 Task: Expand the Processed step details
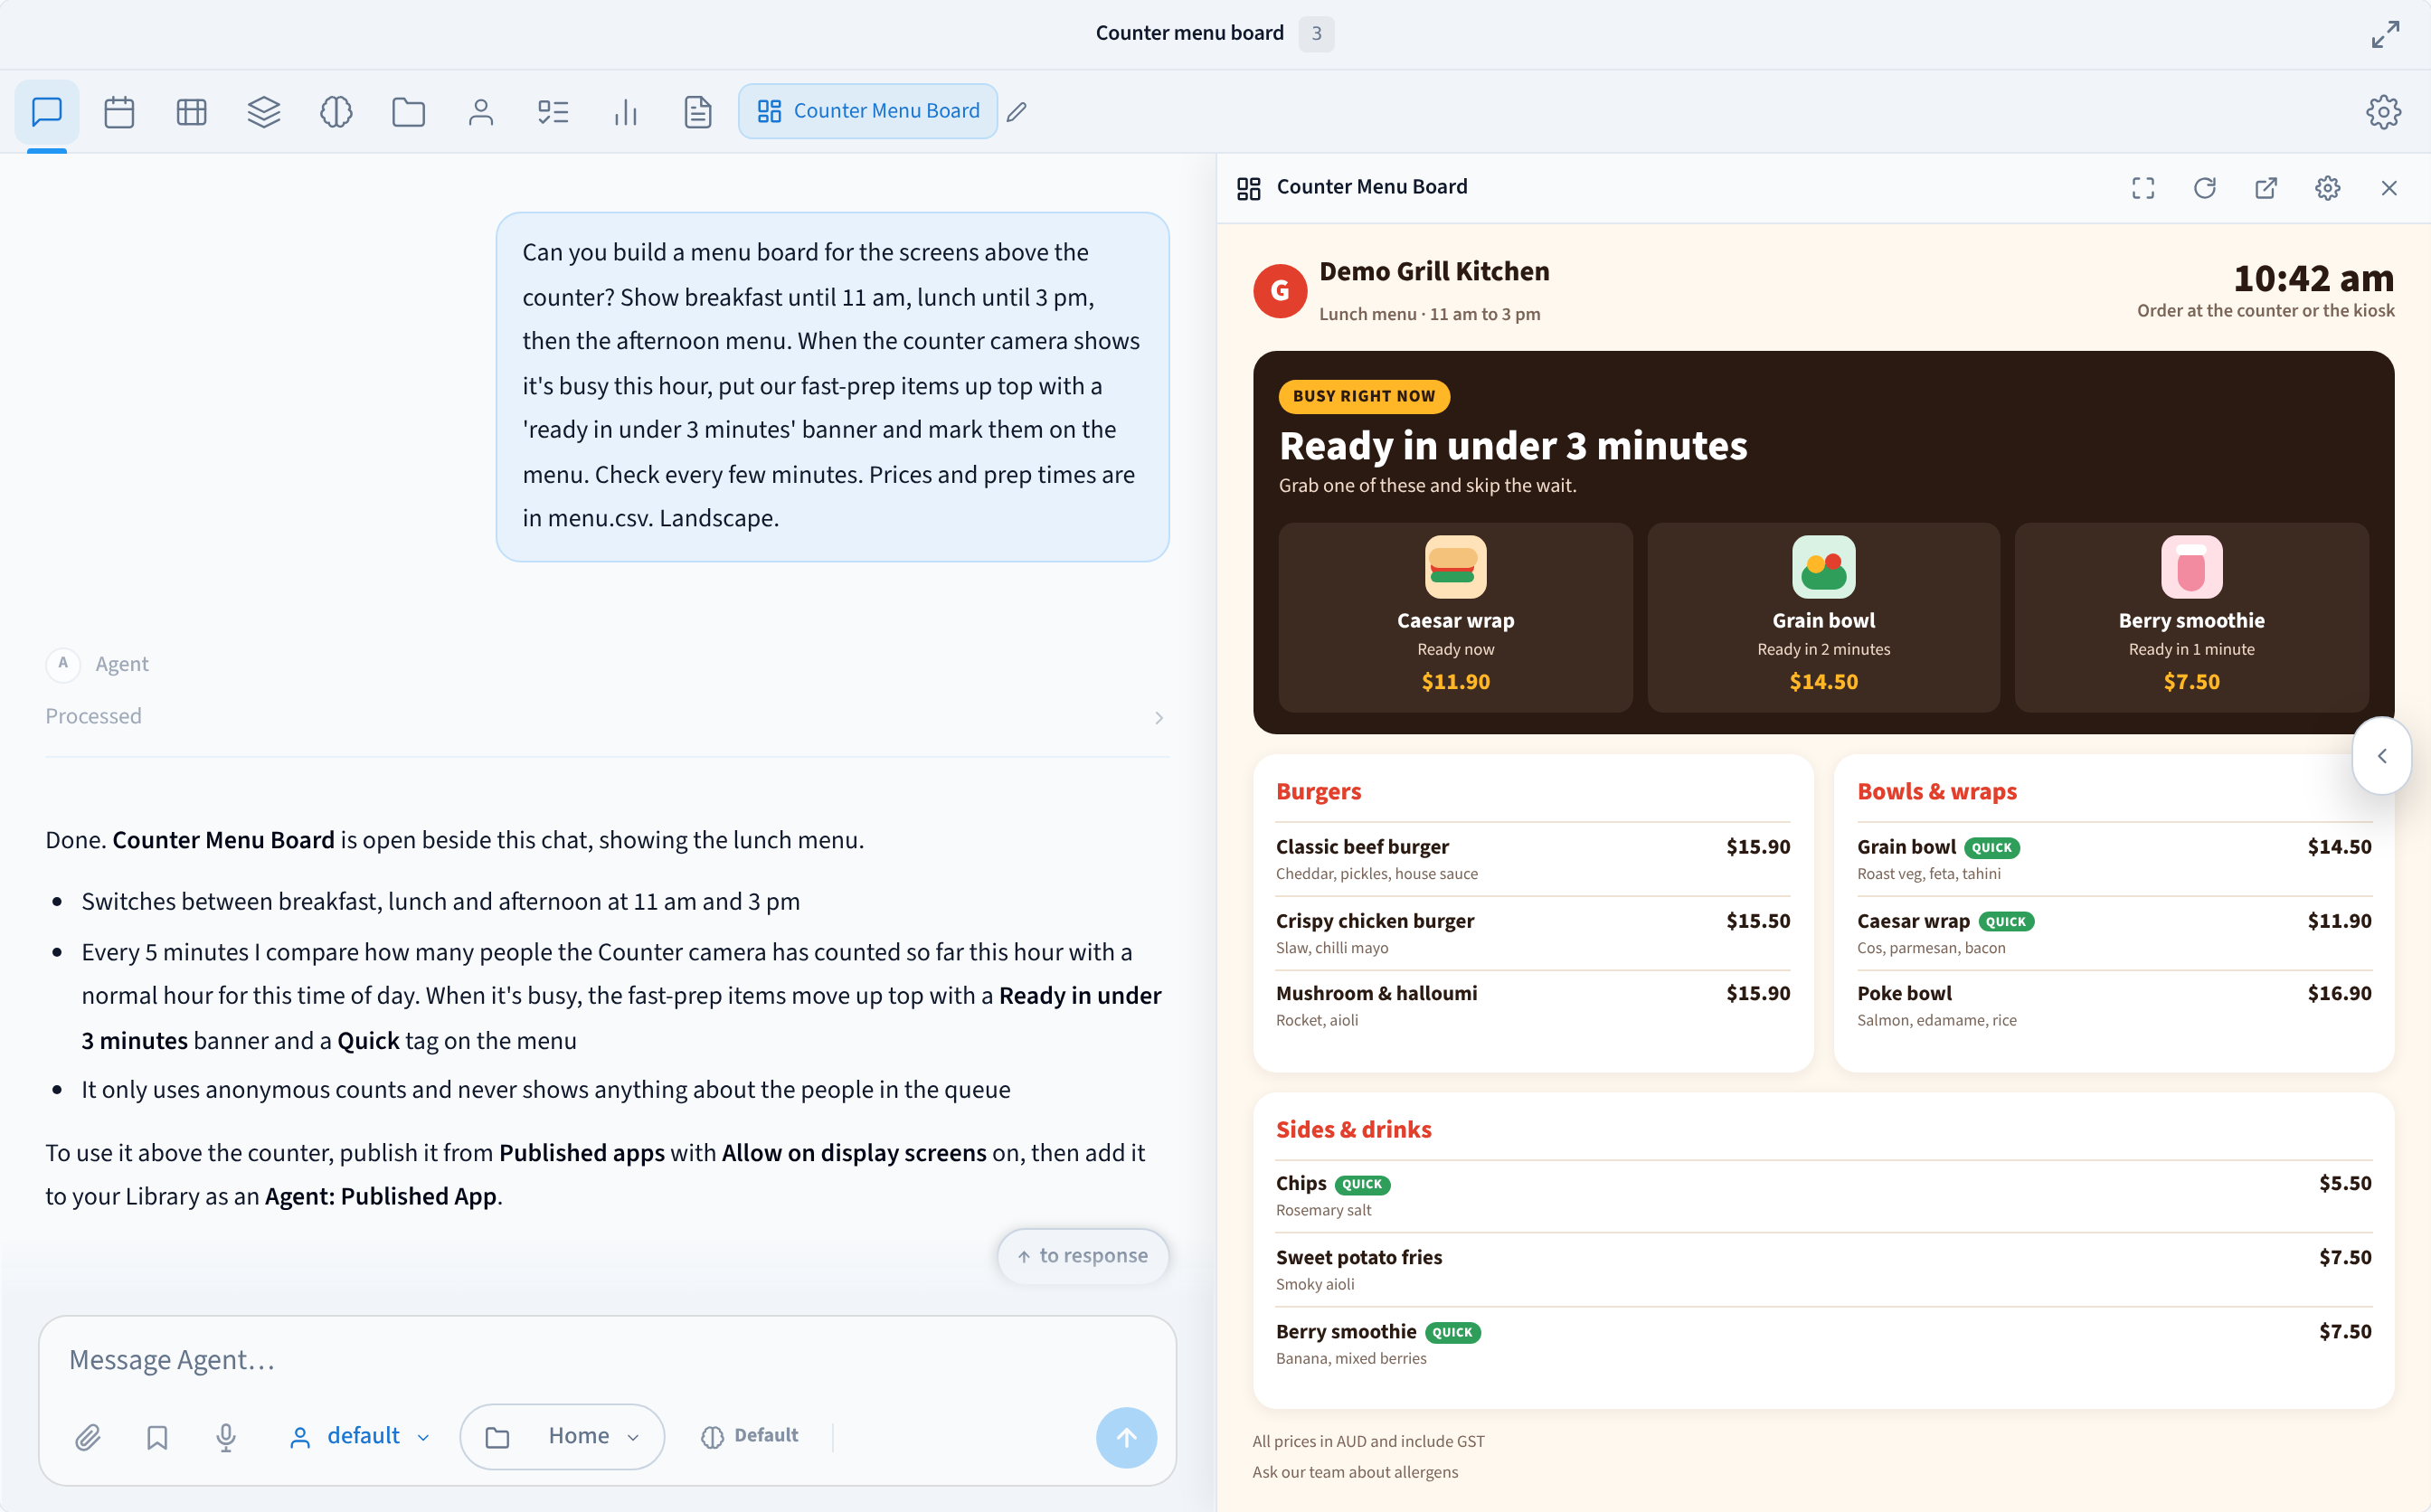(607, 717)
